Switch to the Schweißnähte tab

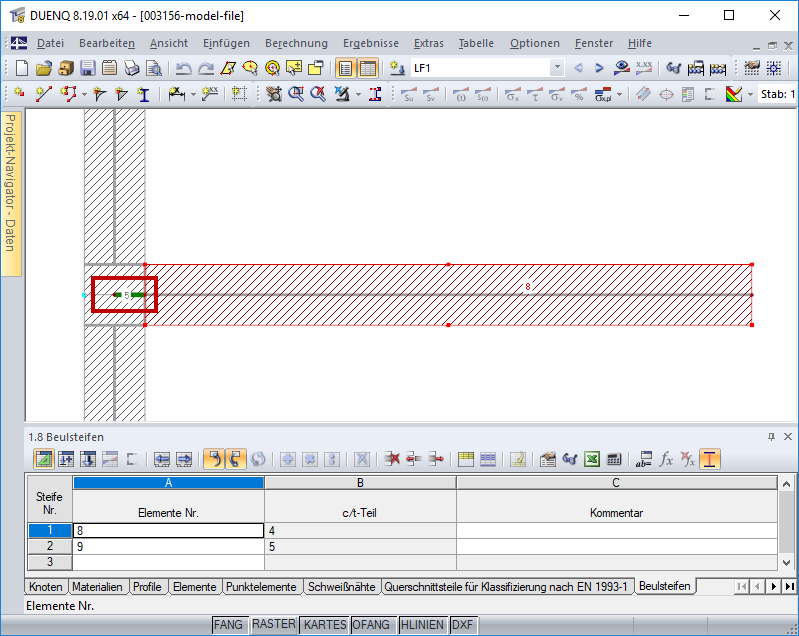(341, 587)
